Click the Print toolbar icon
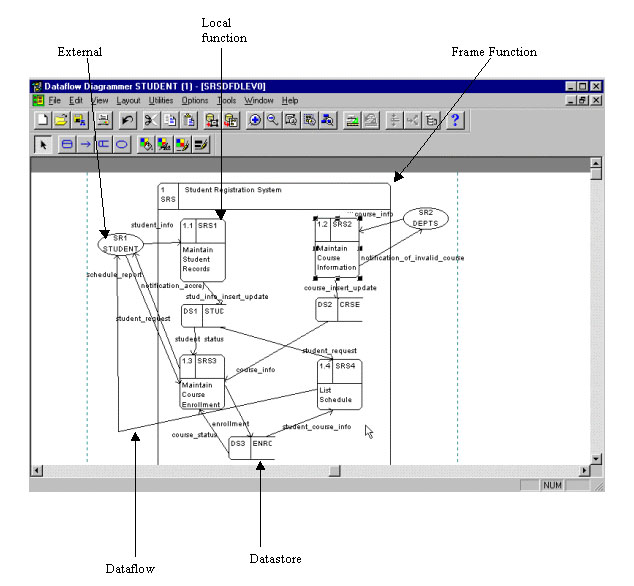Image resolution: width=634 pixels, height=586 pixels. click(103, 120)
